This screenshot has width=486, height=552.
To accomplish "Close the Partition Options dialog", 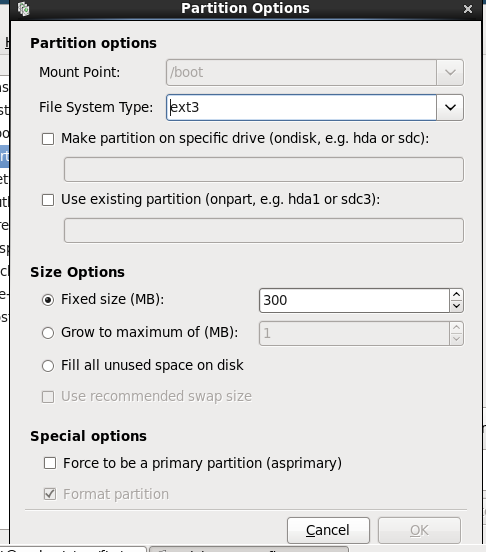I will 468,9.
